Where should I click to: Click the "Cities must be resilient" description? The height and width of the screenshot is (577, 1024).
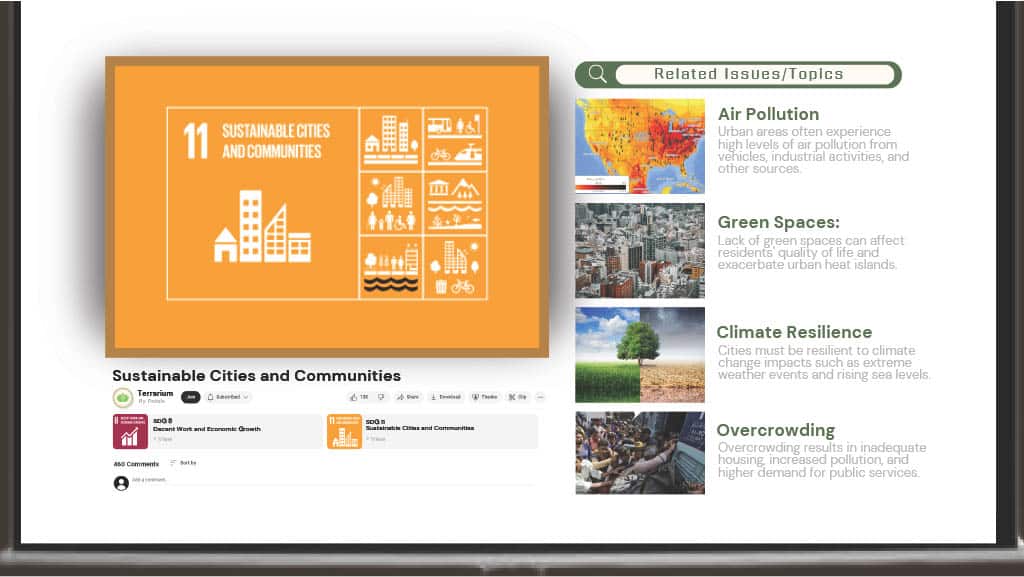point(824,362)
